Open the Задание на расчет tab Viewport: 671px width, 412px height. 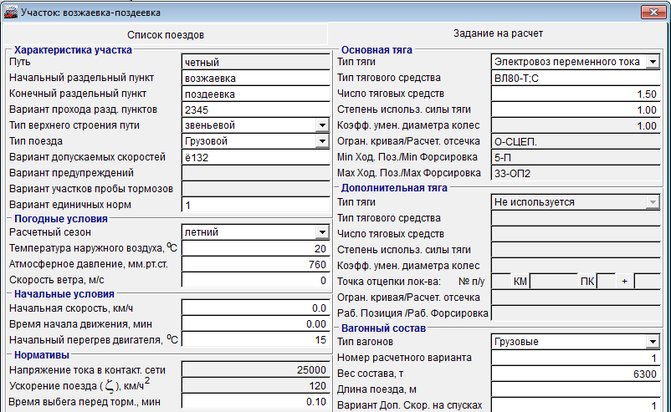(500, 33)
